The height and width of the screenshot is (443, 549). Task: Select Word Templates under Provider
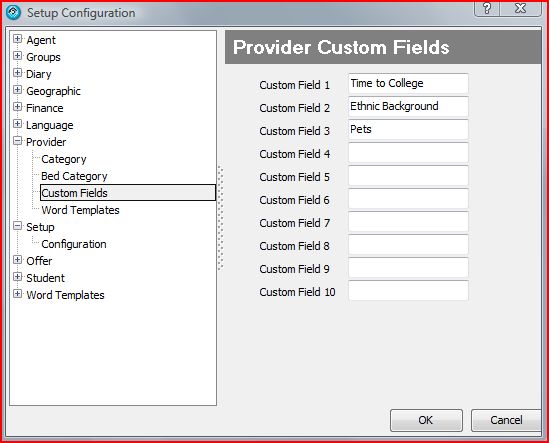[81, 210]
